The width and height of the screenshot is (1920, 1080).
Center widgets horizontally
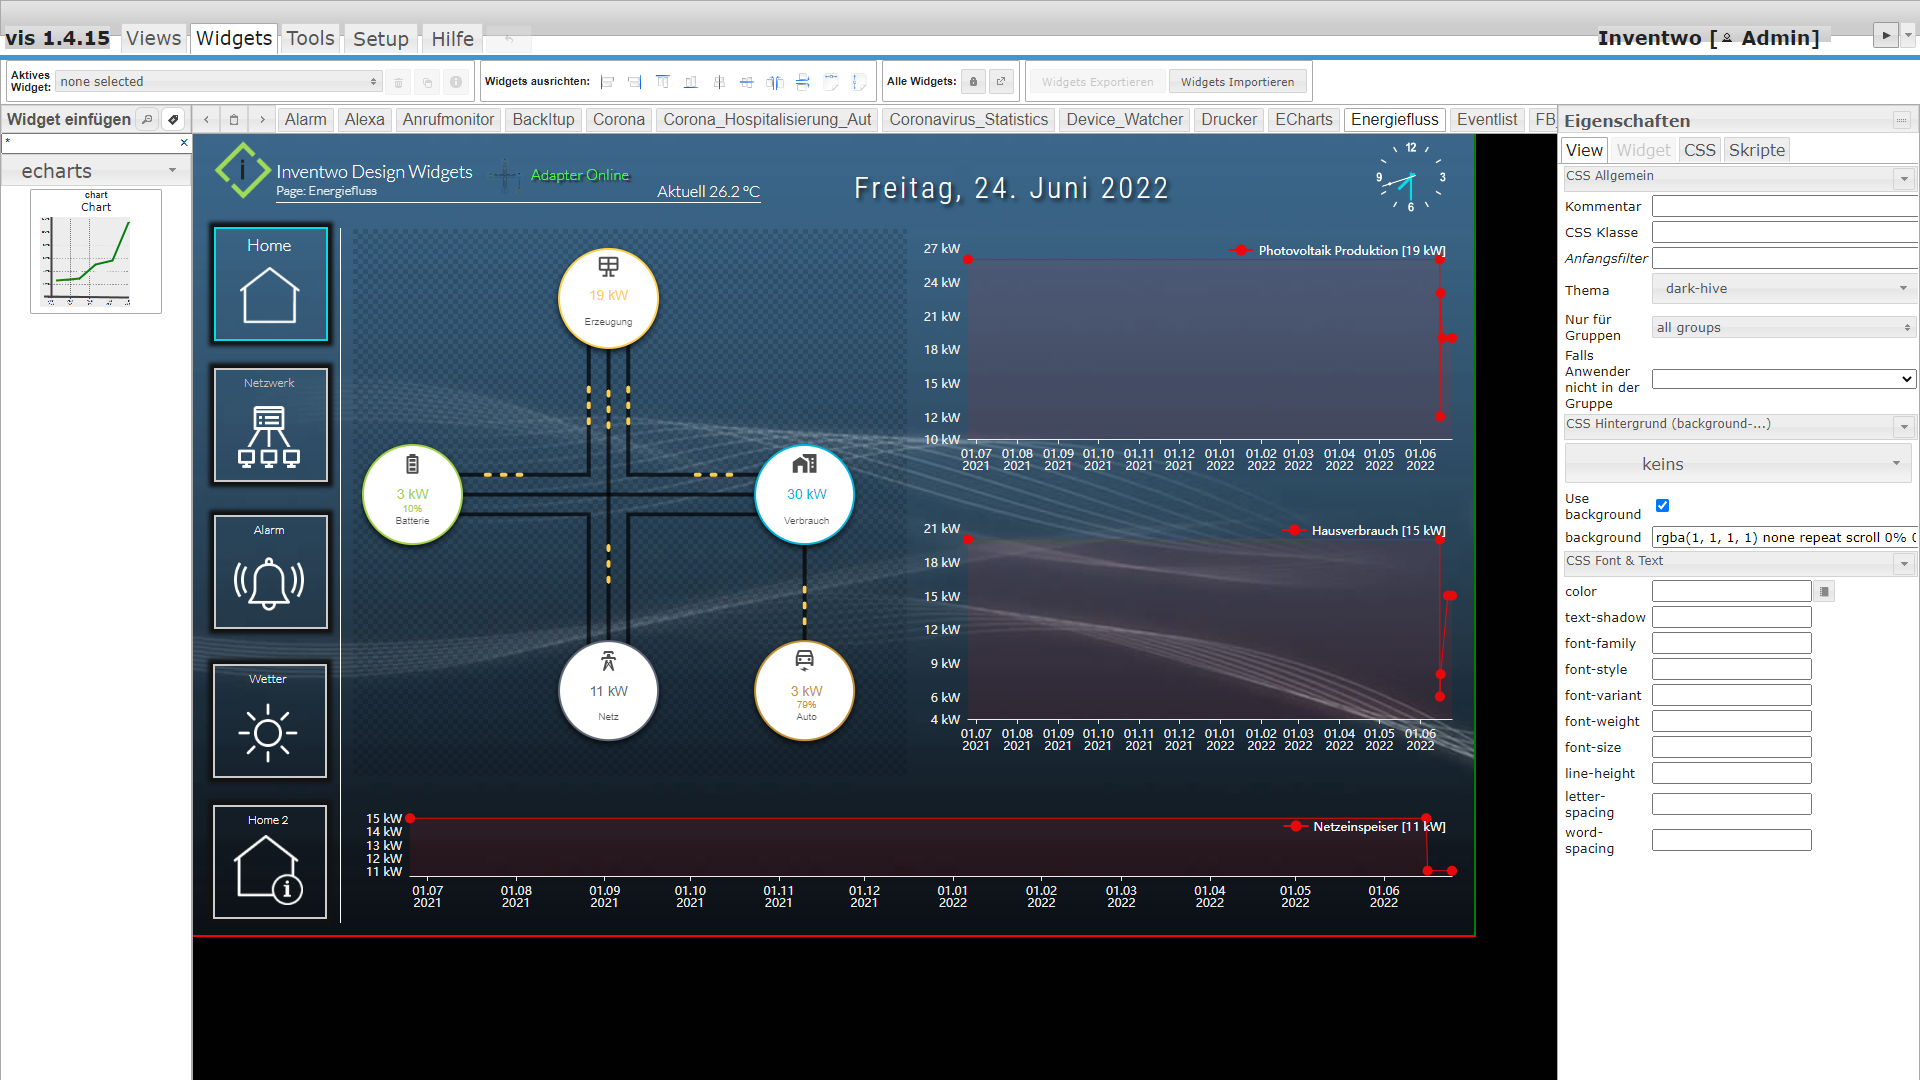click(x=719, y=82)
